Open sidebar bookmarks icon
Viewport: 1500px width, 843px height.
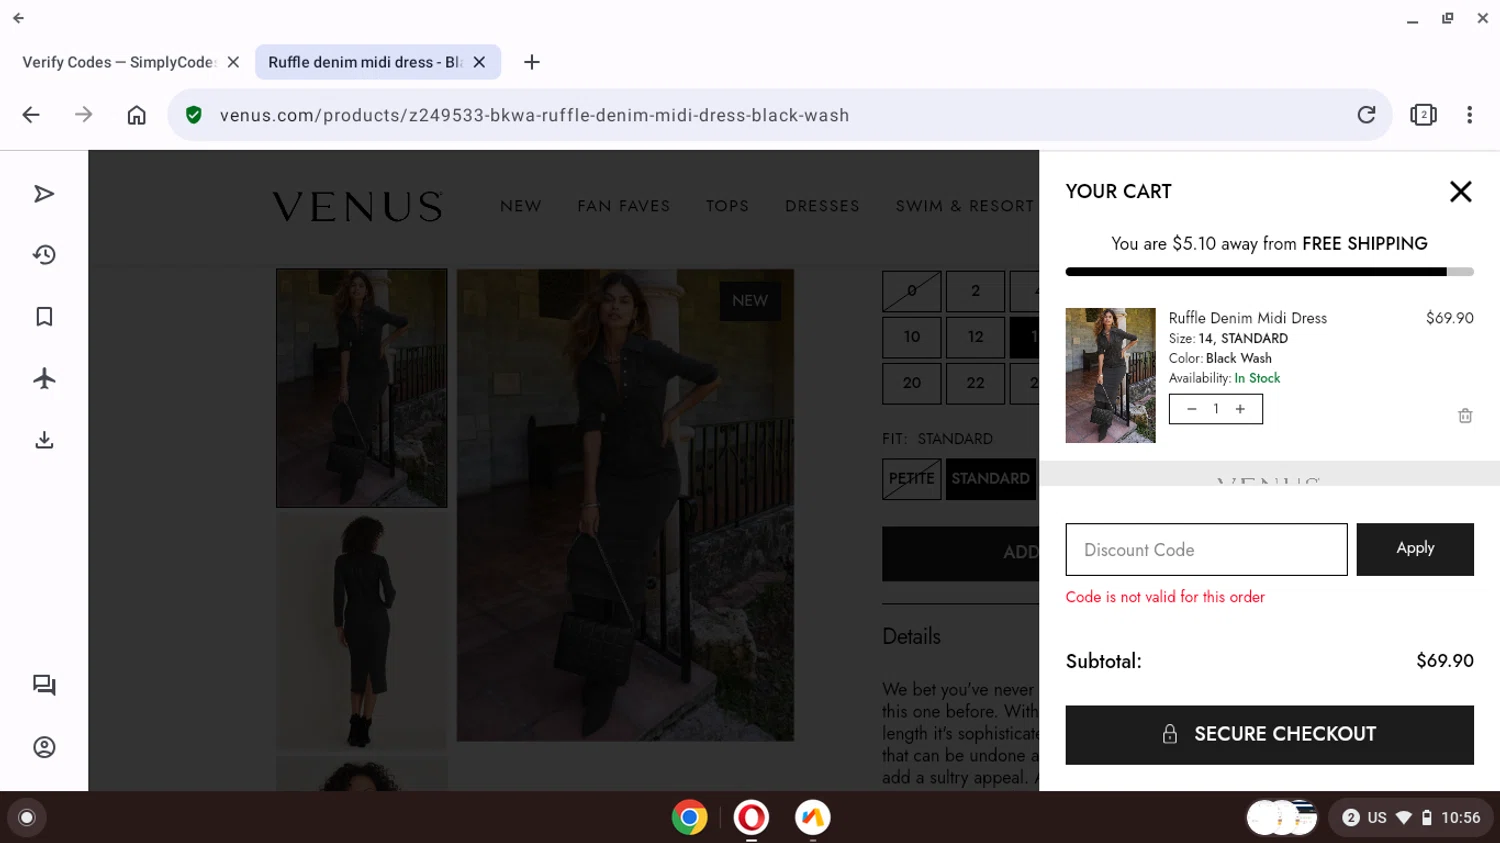44,317
